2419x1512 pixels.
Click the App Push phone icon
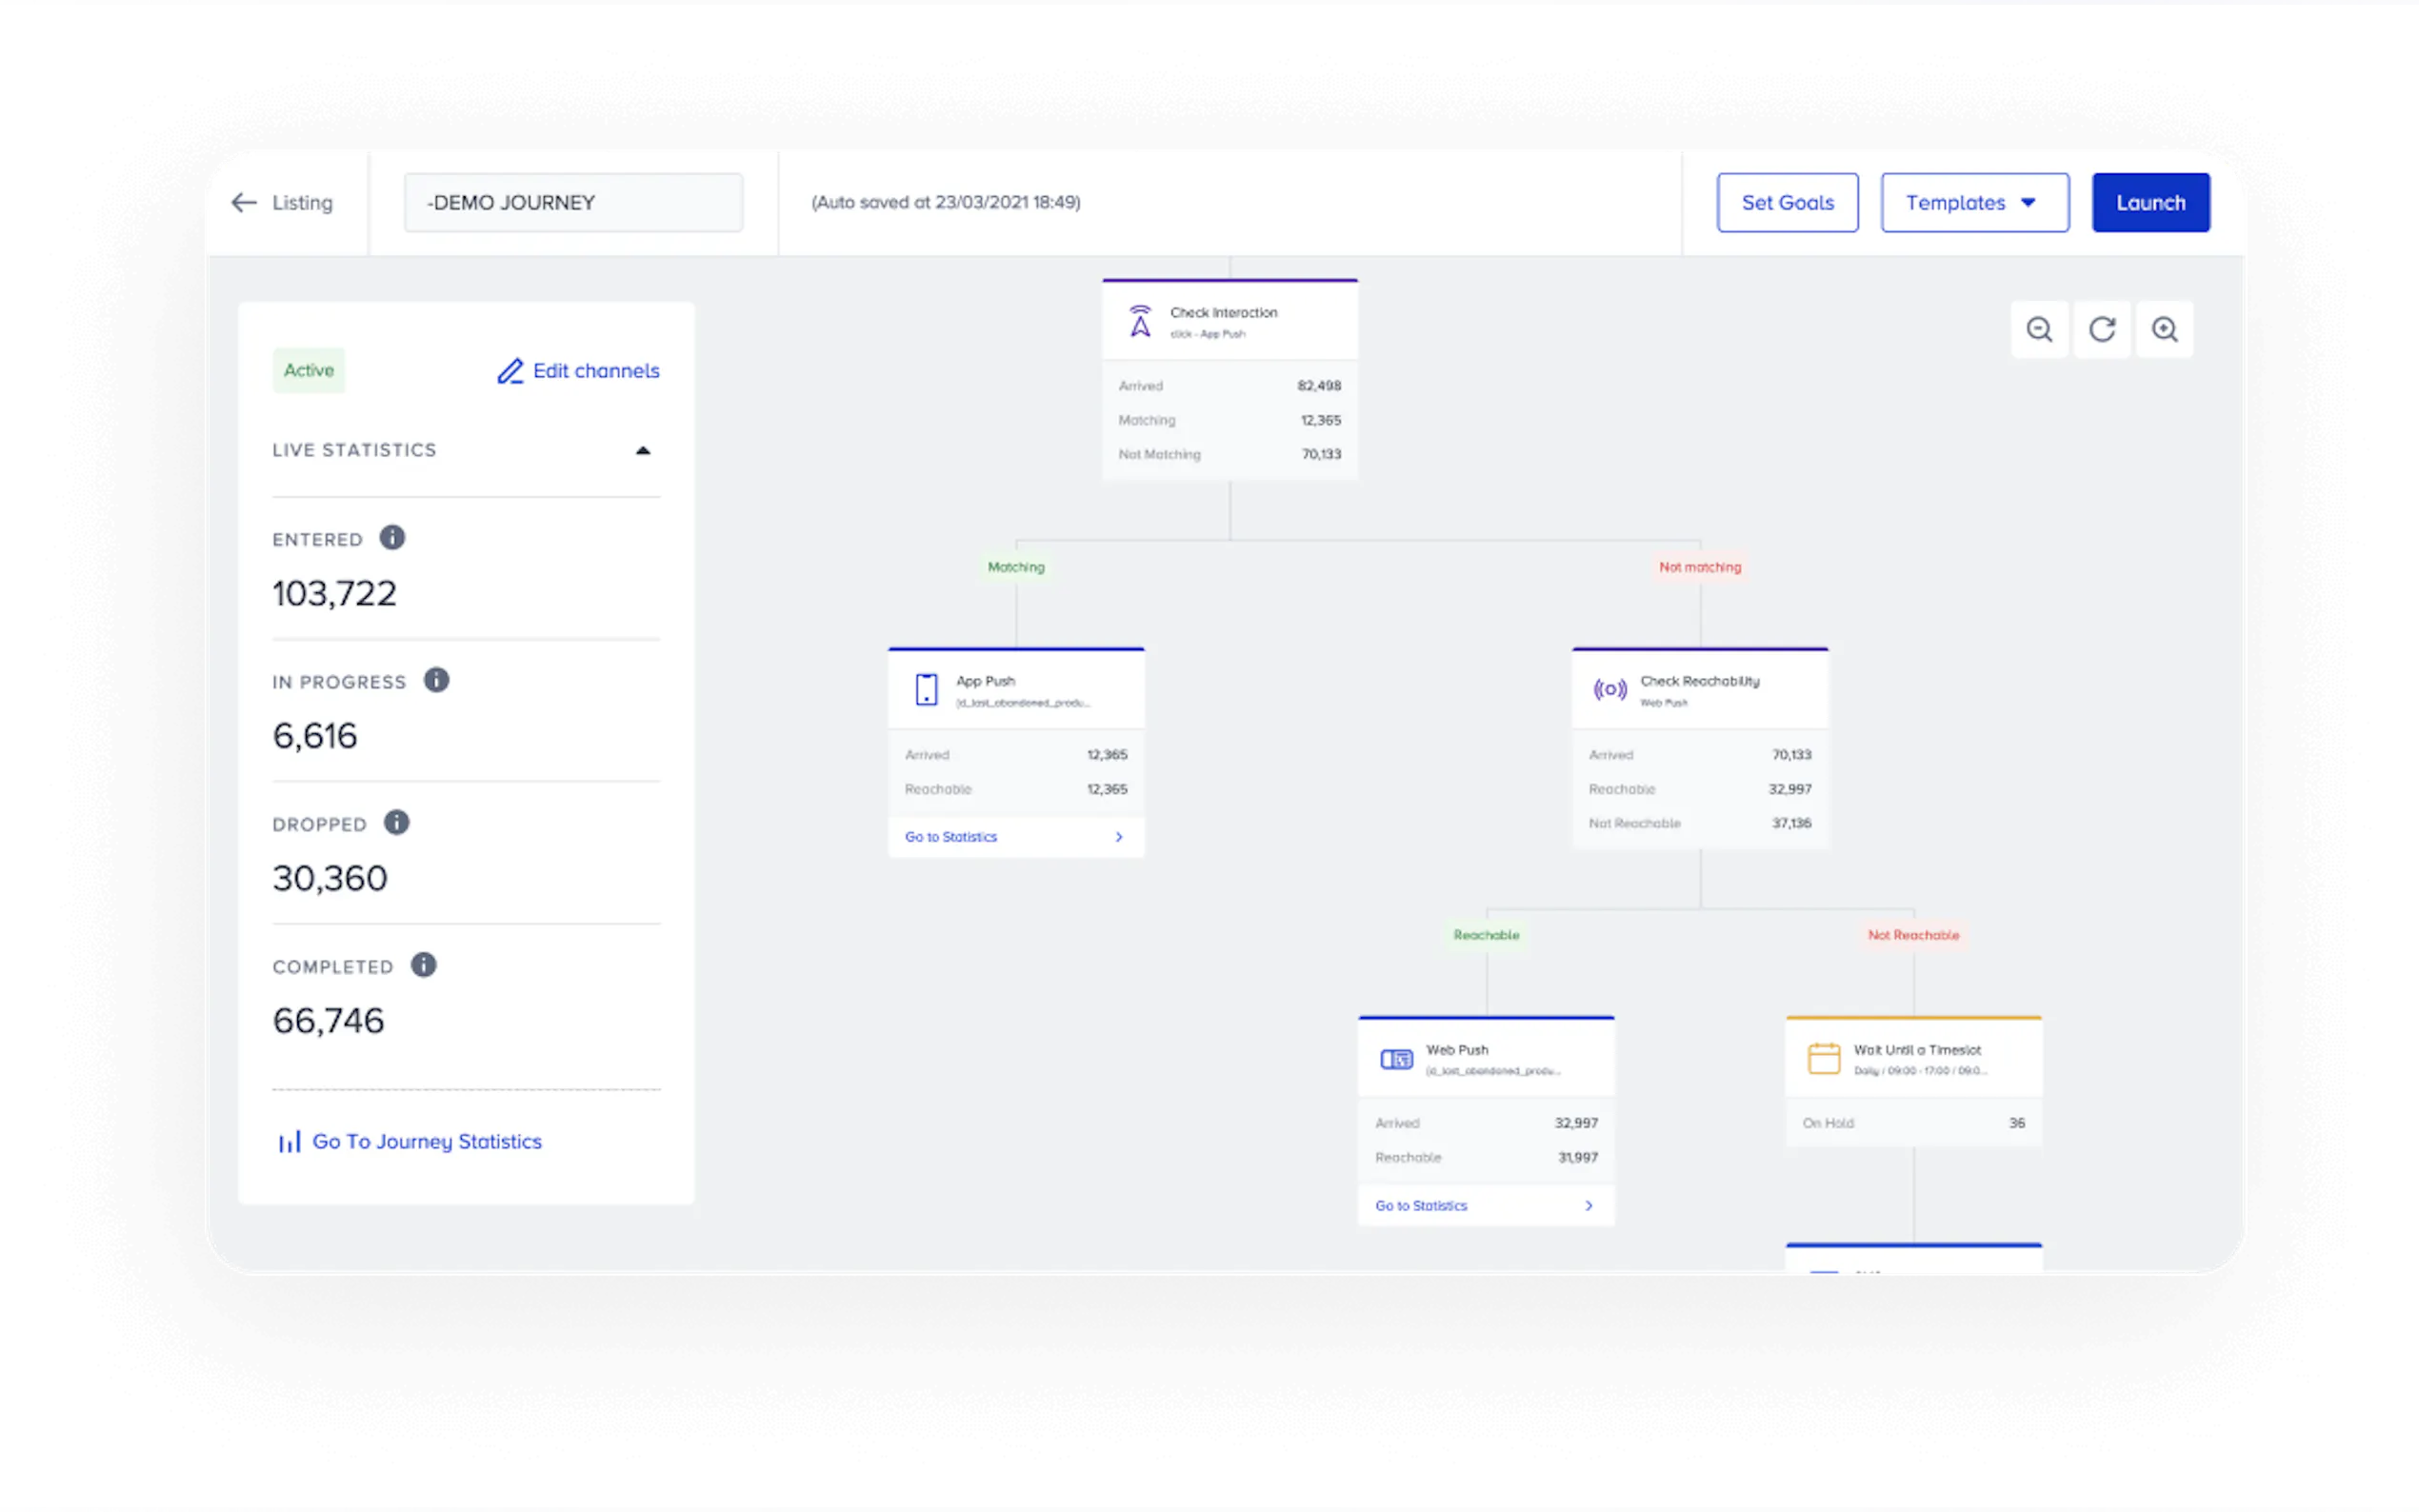(926, 690)
